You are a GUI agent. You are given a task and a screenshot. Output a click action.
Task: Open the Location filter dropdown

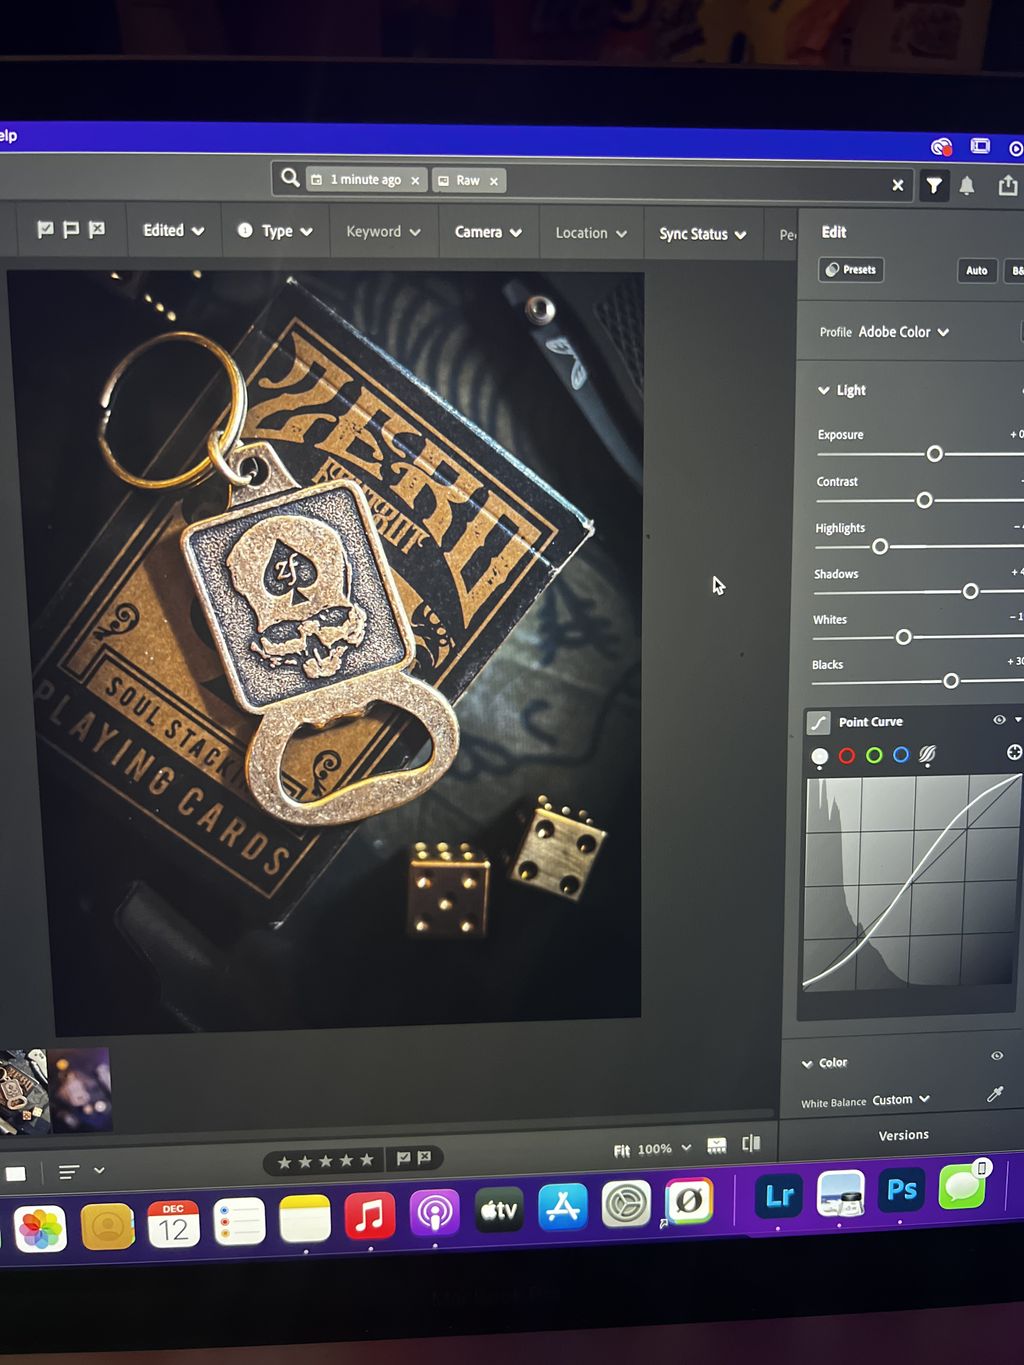591,233
